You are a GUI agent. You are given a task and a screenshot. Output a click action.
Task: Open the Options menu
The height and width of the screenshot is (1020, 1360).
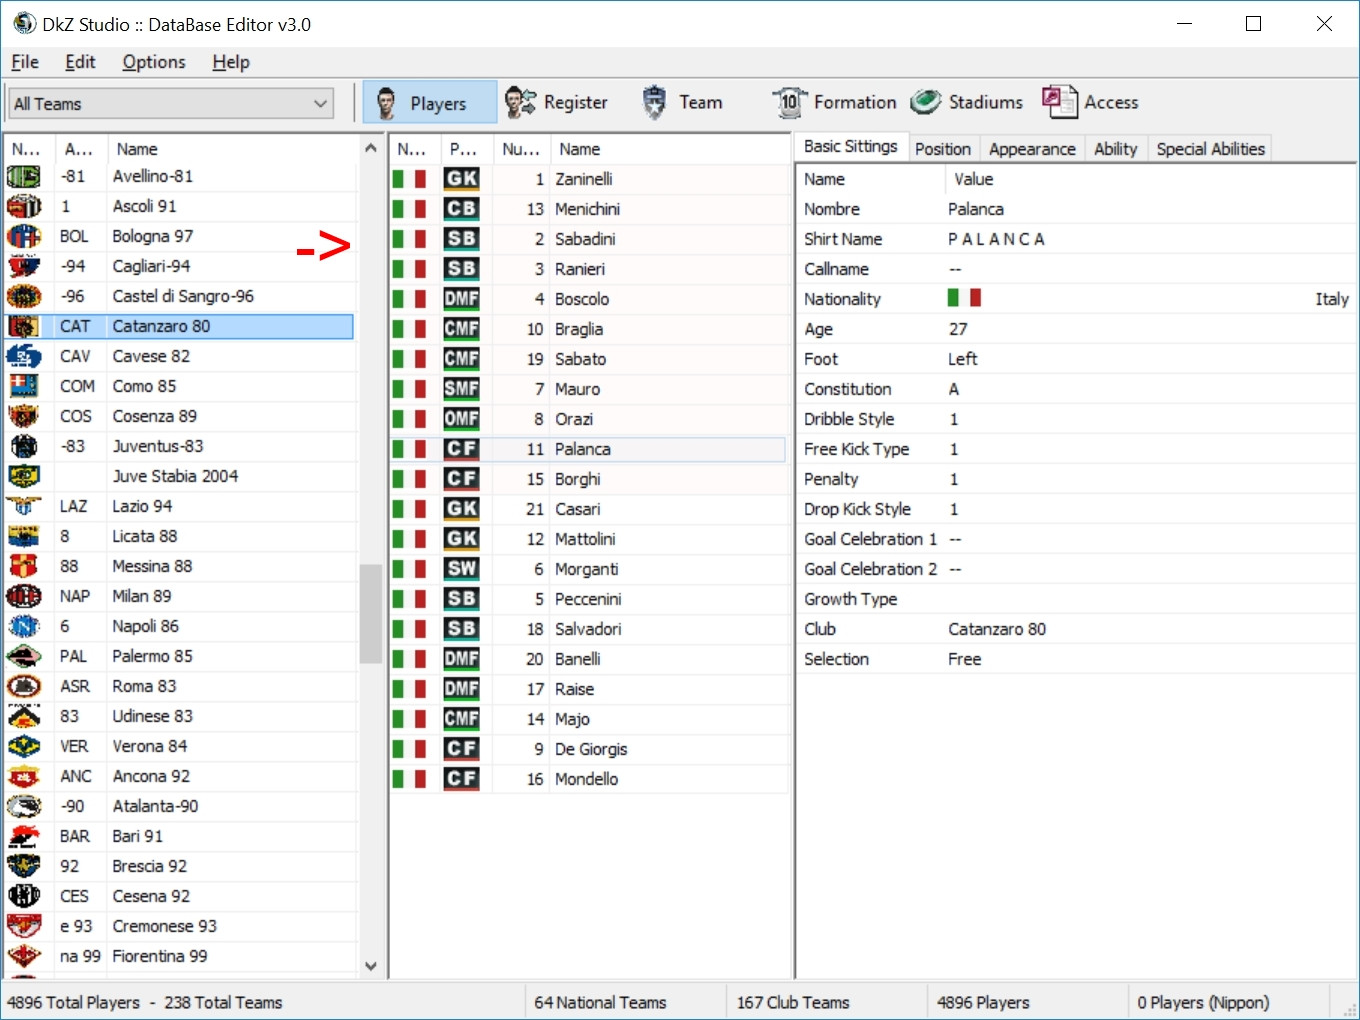click(154, 62)
